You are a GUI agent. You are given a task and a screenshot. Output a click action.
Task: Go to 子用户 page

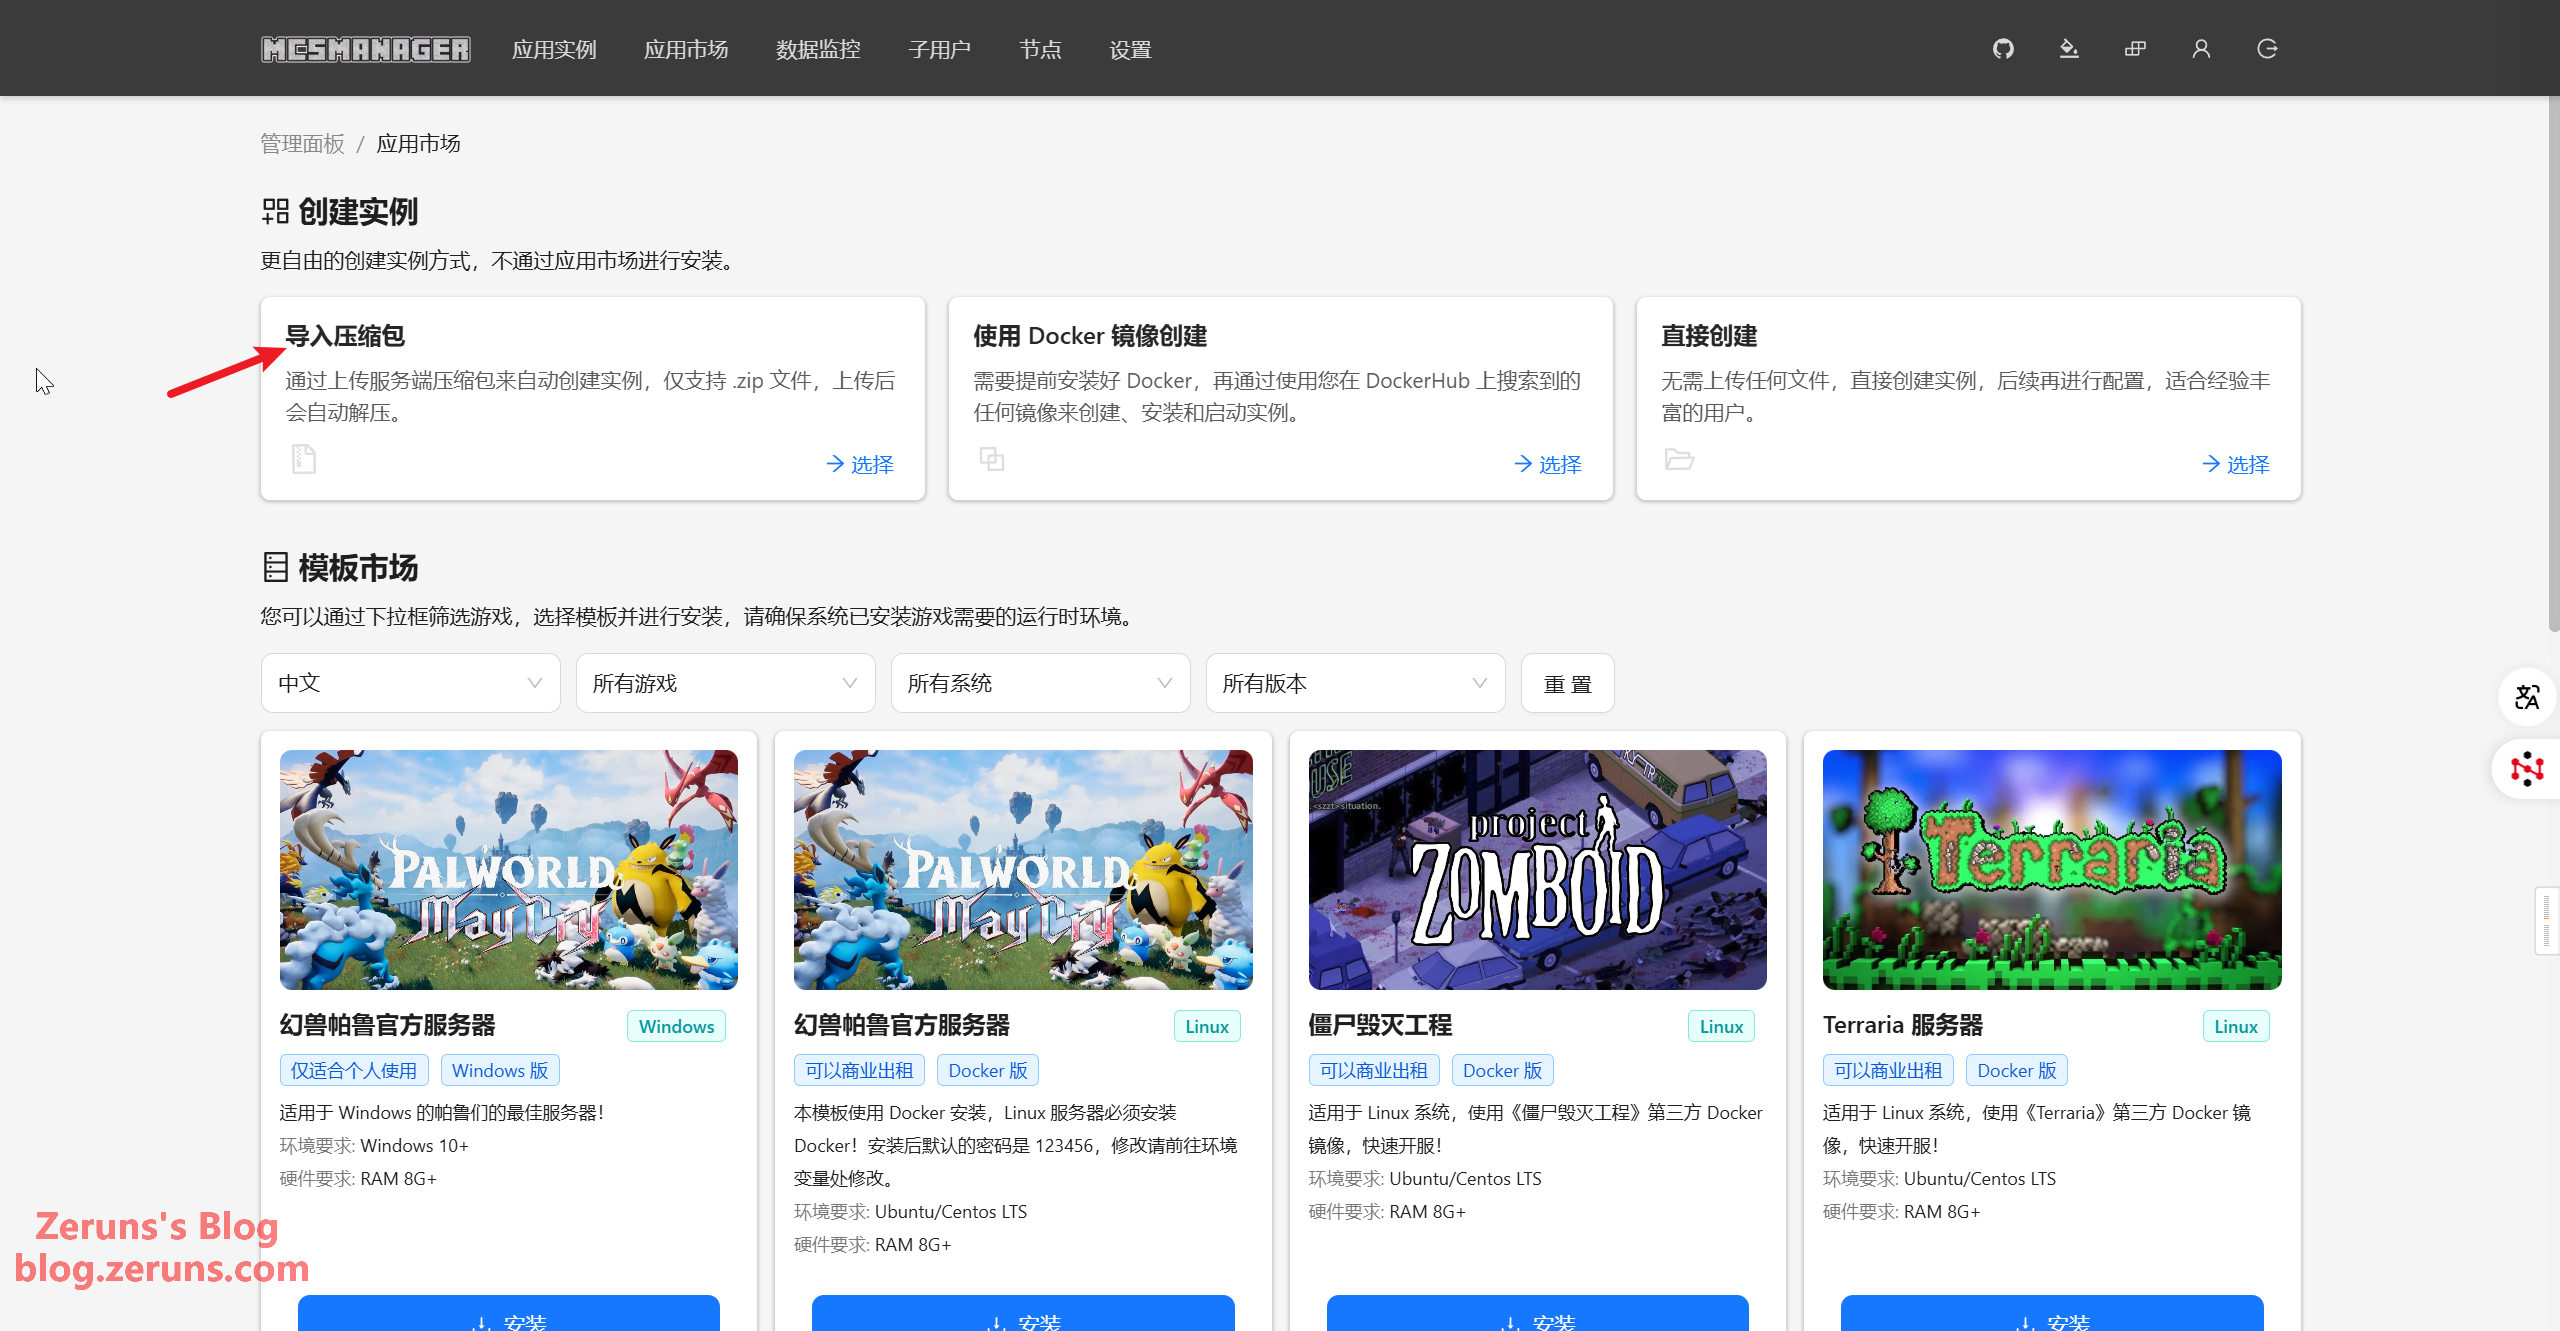(x=940, y=49)
